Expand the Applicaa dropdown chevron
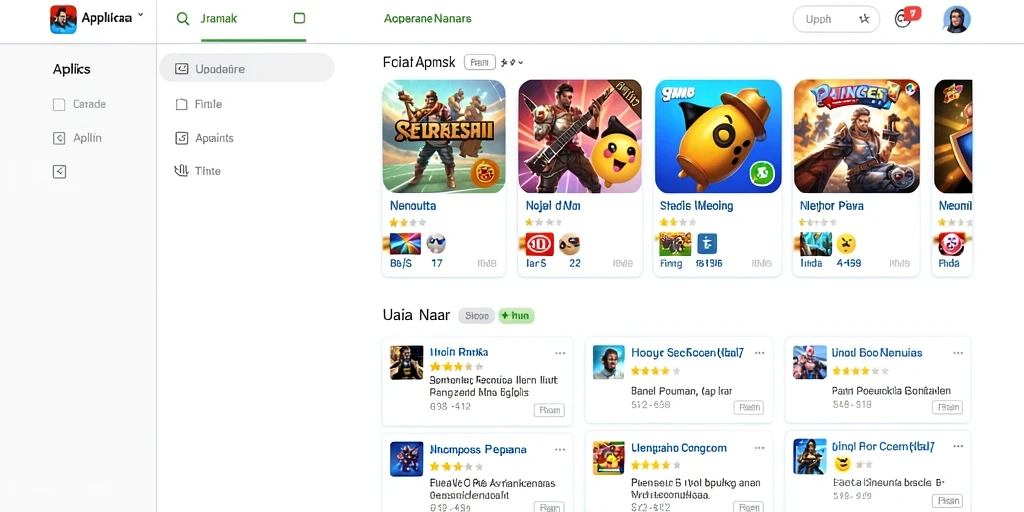The height and width of the screenshot is (512, 1024). [140, 15]
